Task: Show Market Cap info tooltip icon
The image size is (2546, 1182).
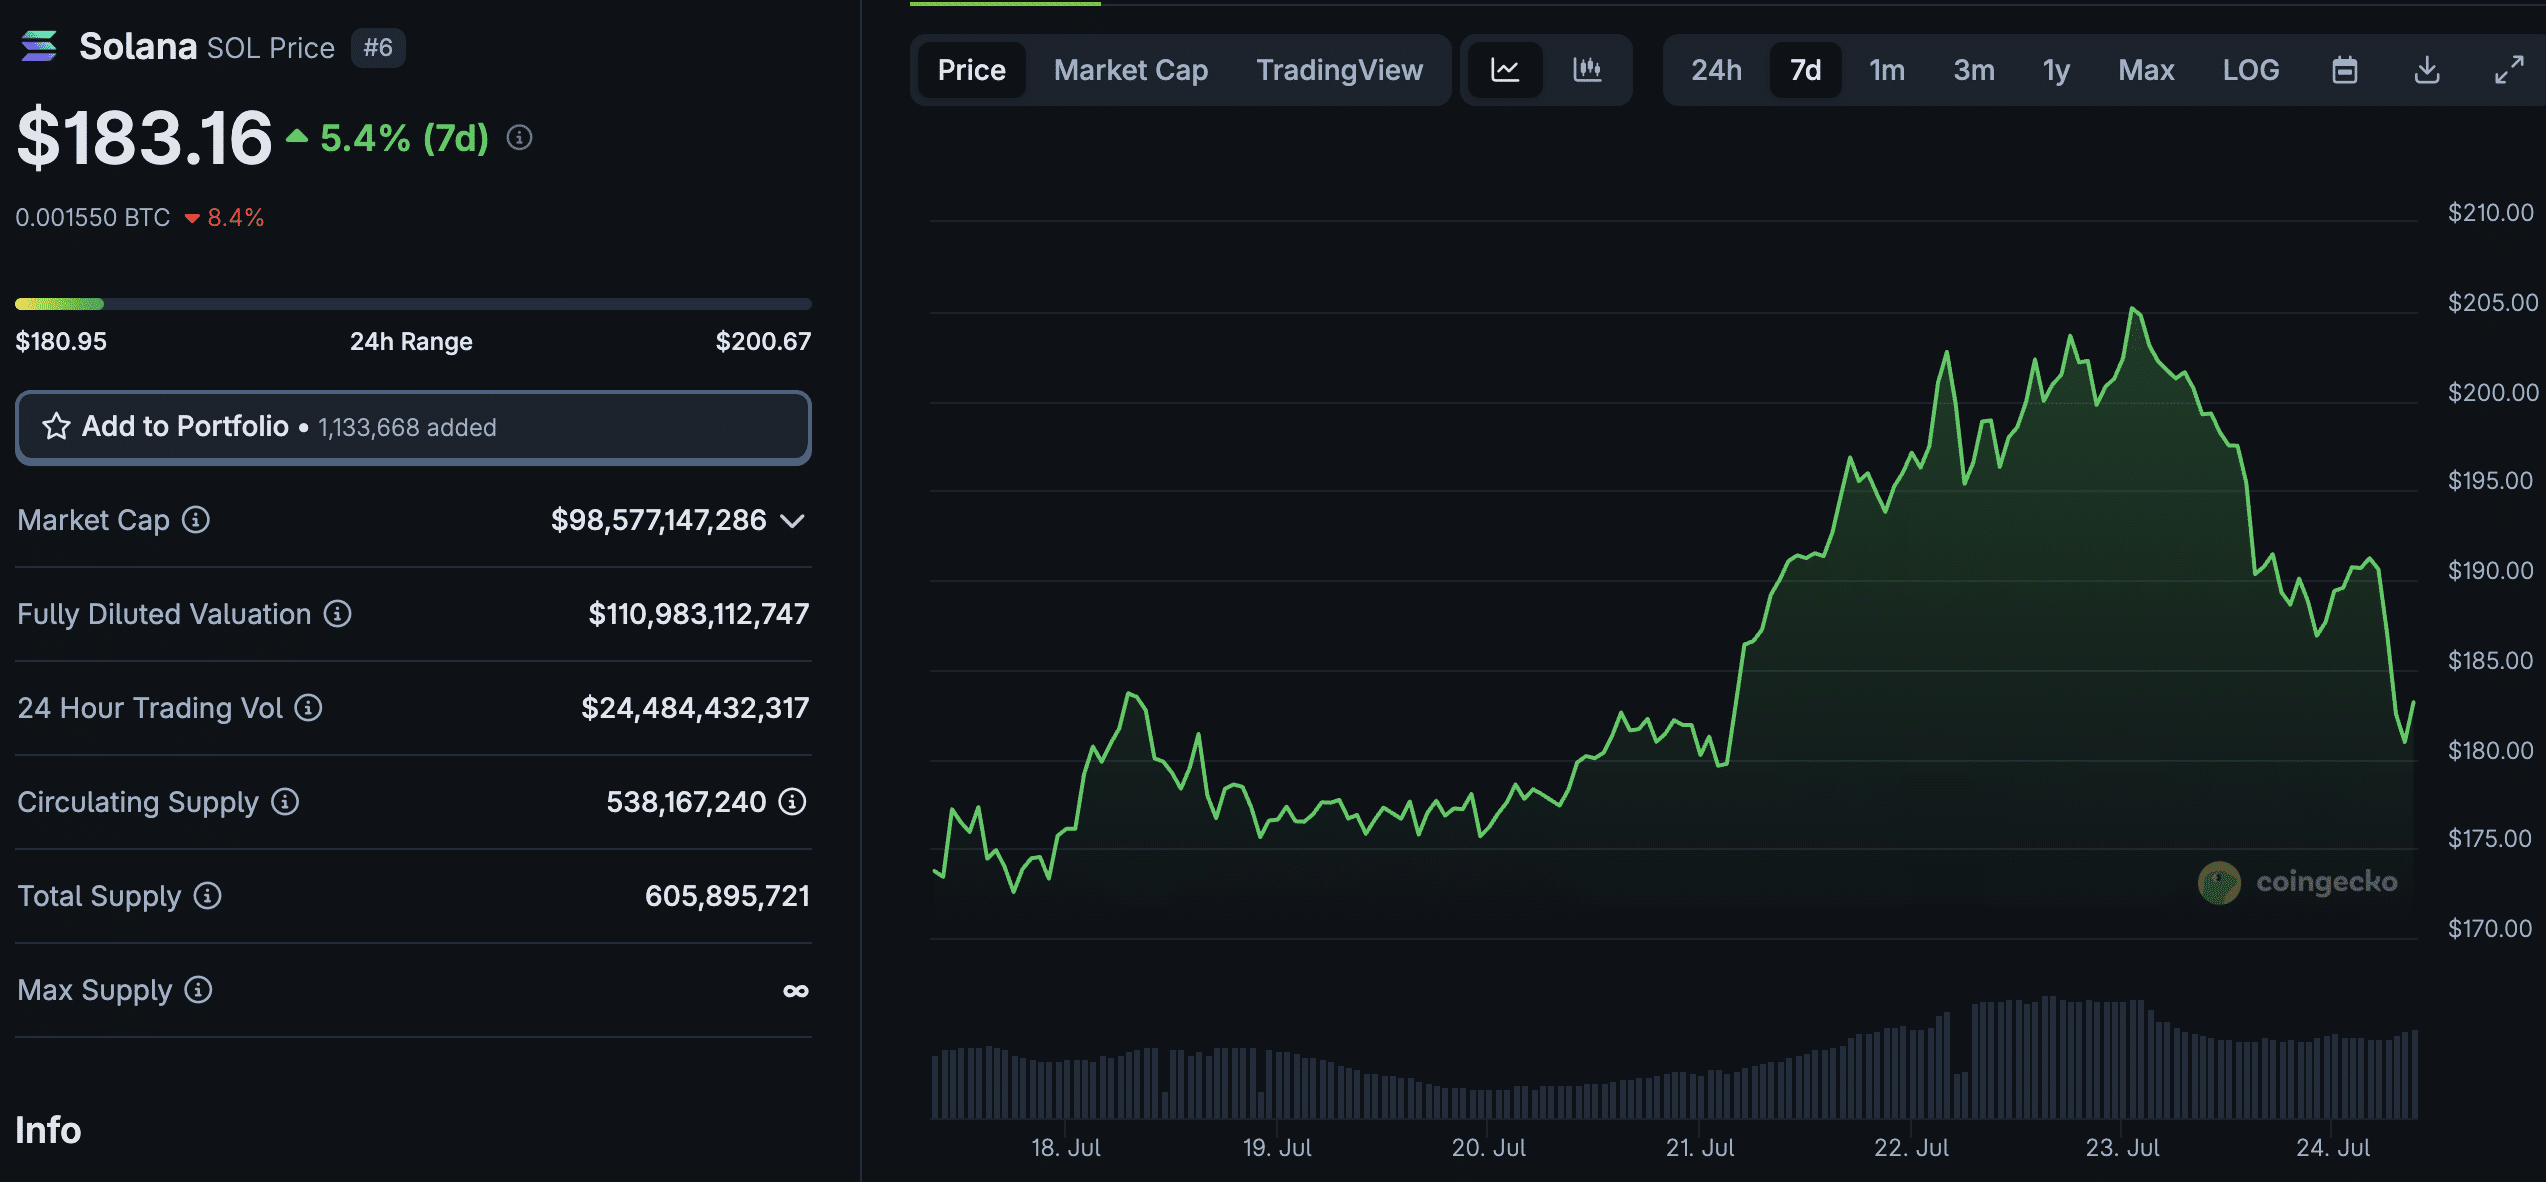Action: pos(196,520)
